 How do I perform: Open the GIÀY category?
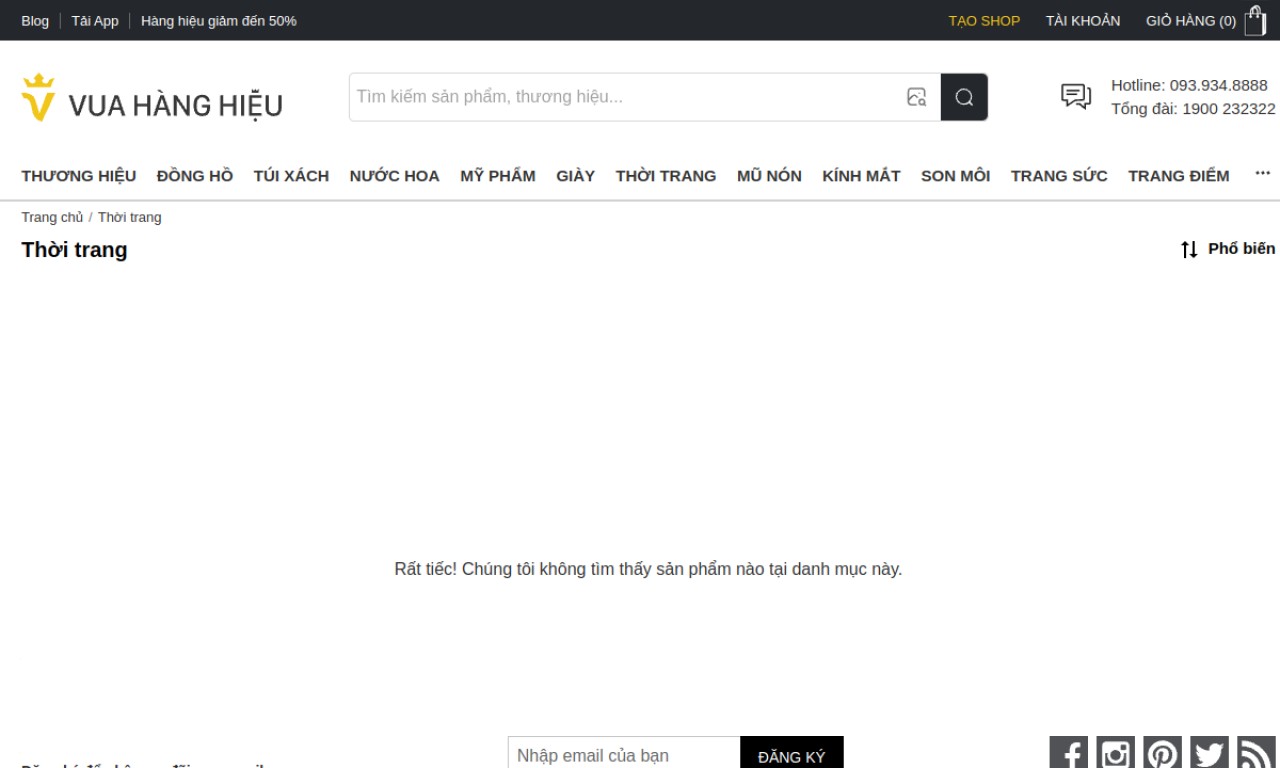click(575, 176)
